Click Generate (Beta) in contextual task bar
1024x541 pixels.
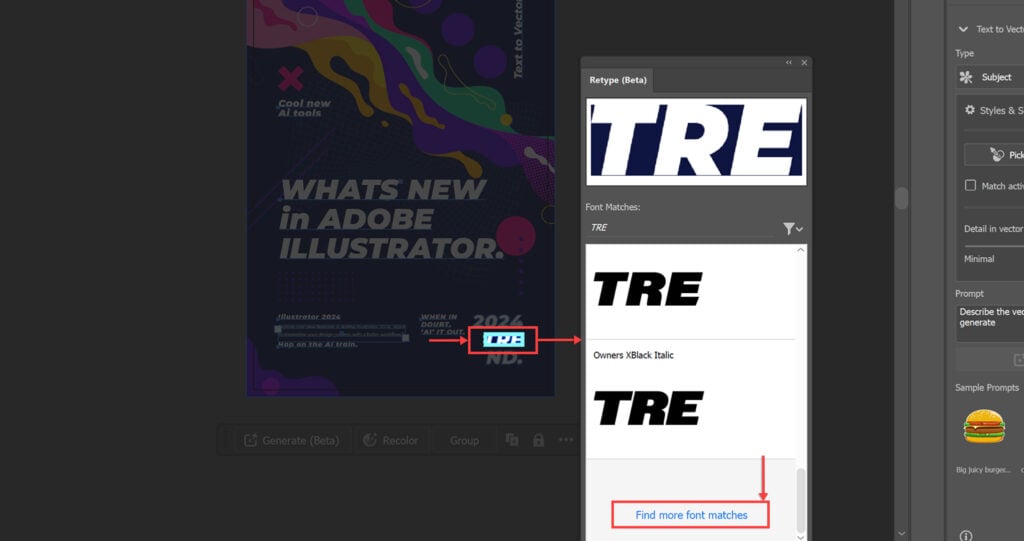click(x=291, y=440)
